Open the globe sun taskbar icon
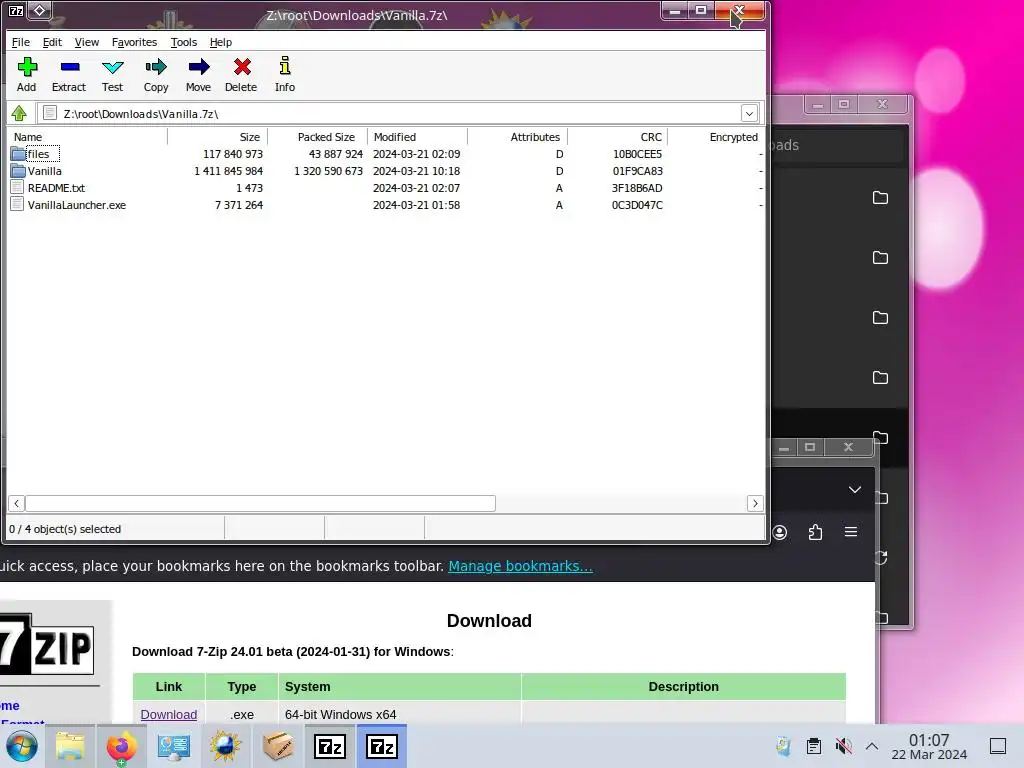 pos(225,746)
